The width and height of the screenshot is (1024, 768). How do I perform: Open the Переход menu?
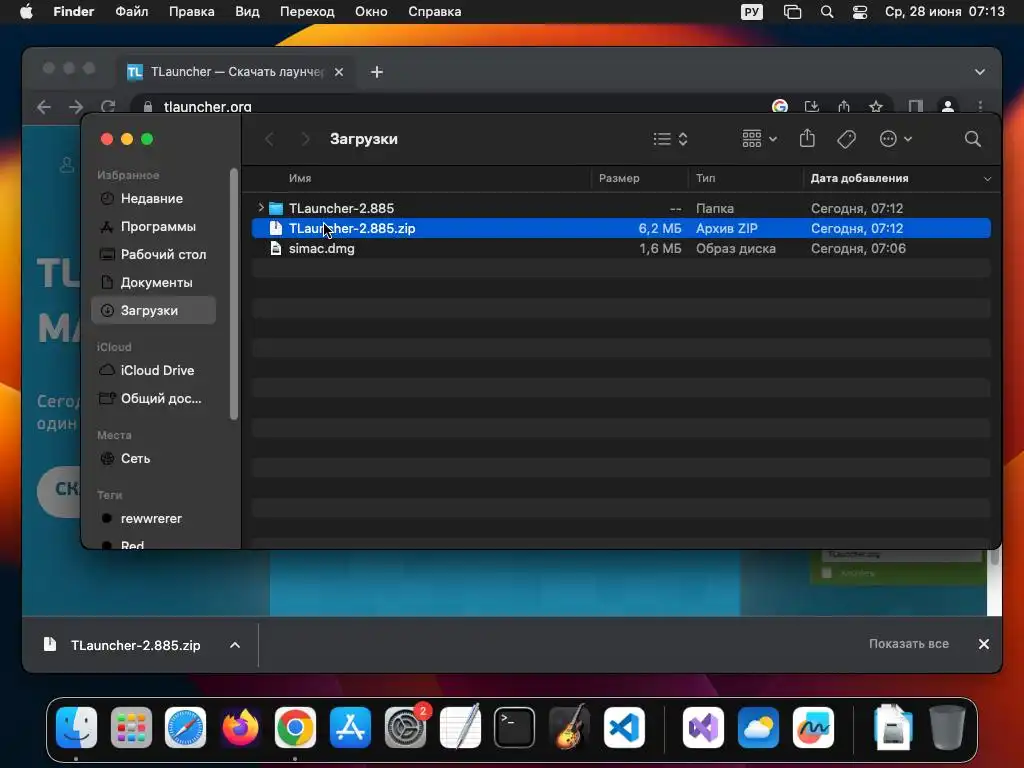[307, 12]
